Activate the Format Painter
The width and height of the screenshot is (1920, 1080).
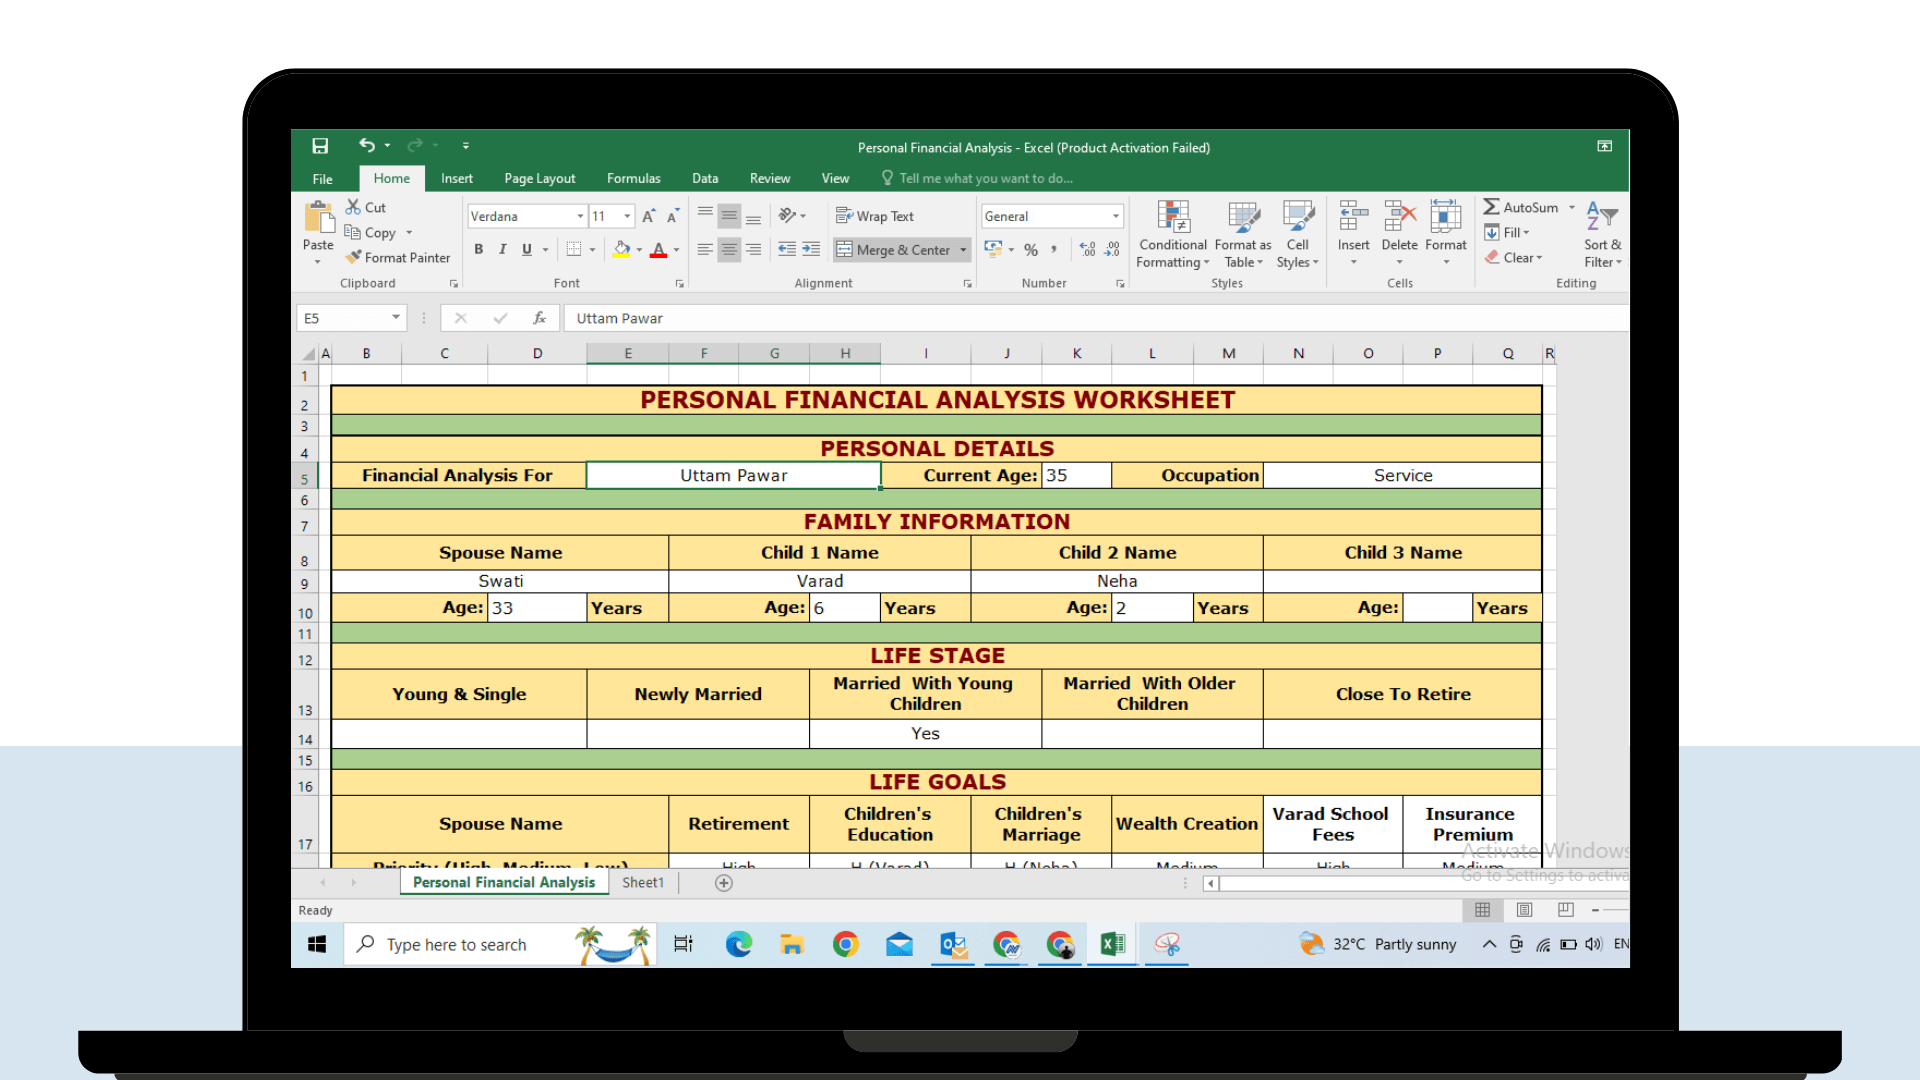398,257
